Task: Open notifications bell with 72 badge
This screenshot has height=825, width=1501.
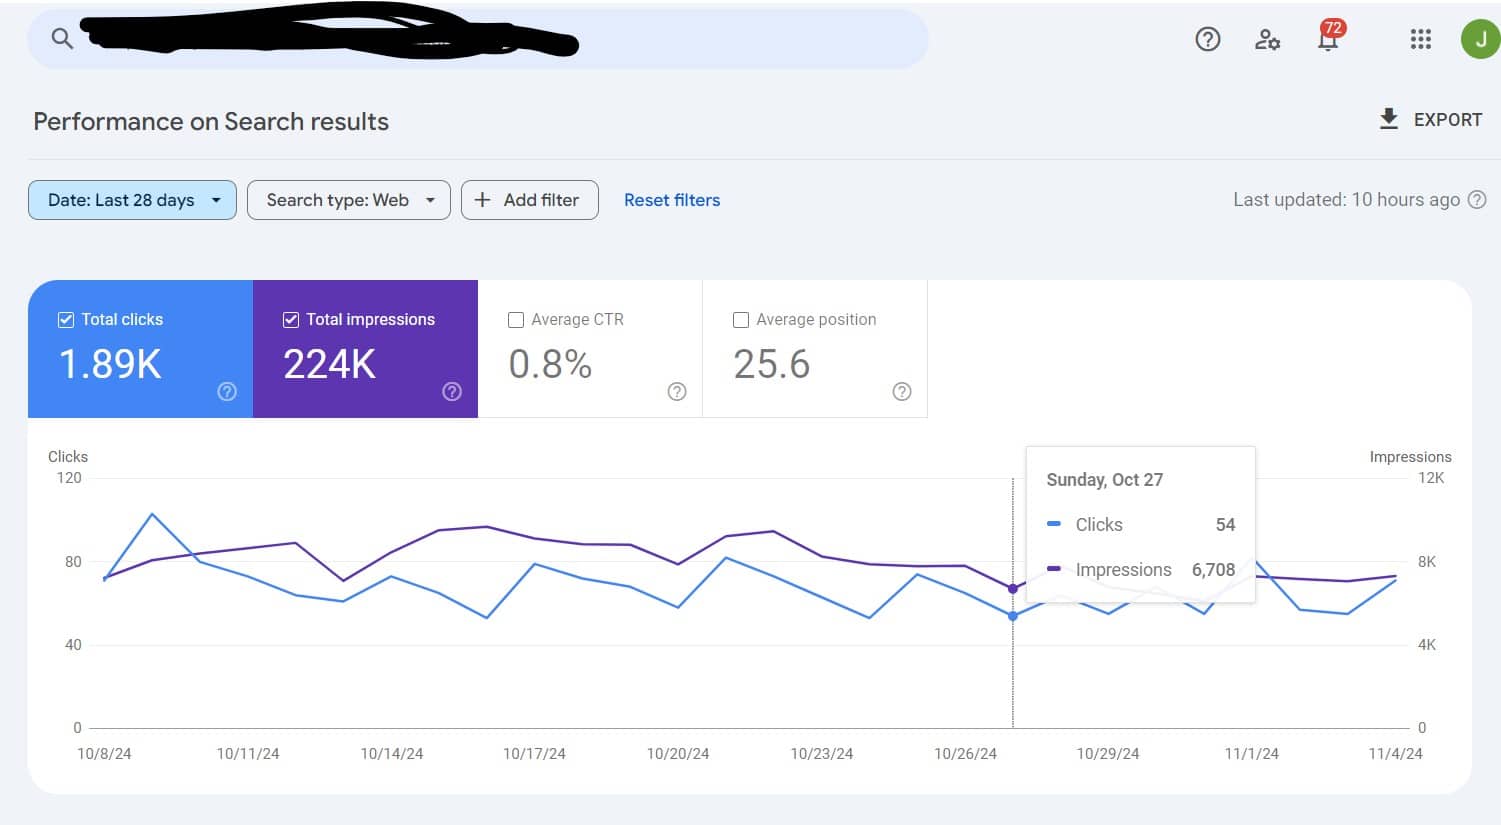Action: (x=1329, y=37)
